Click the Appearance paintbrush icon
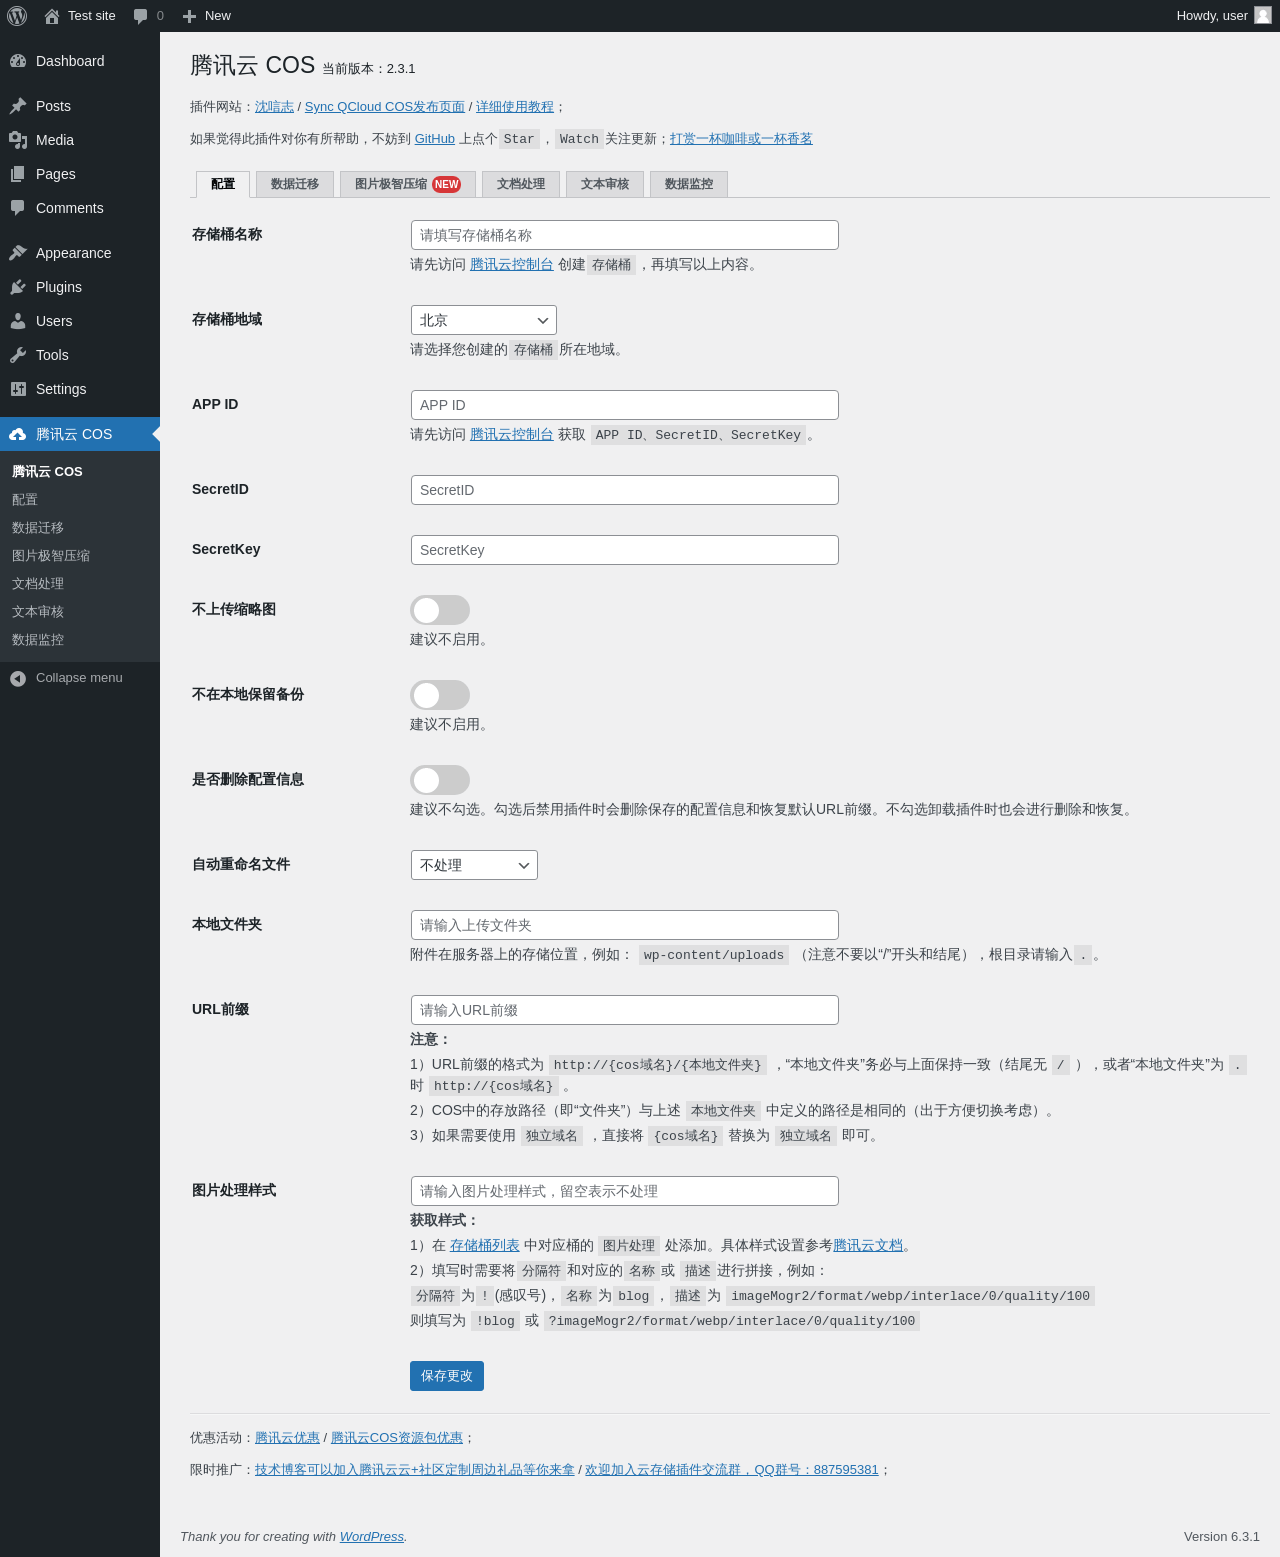Viewport: 1280px width, 1557px height. tap(18, 253)
